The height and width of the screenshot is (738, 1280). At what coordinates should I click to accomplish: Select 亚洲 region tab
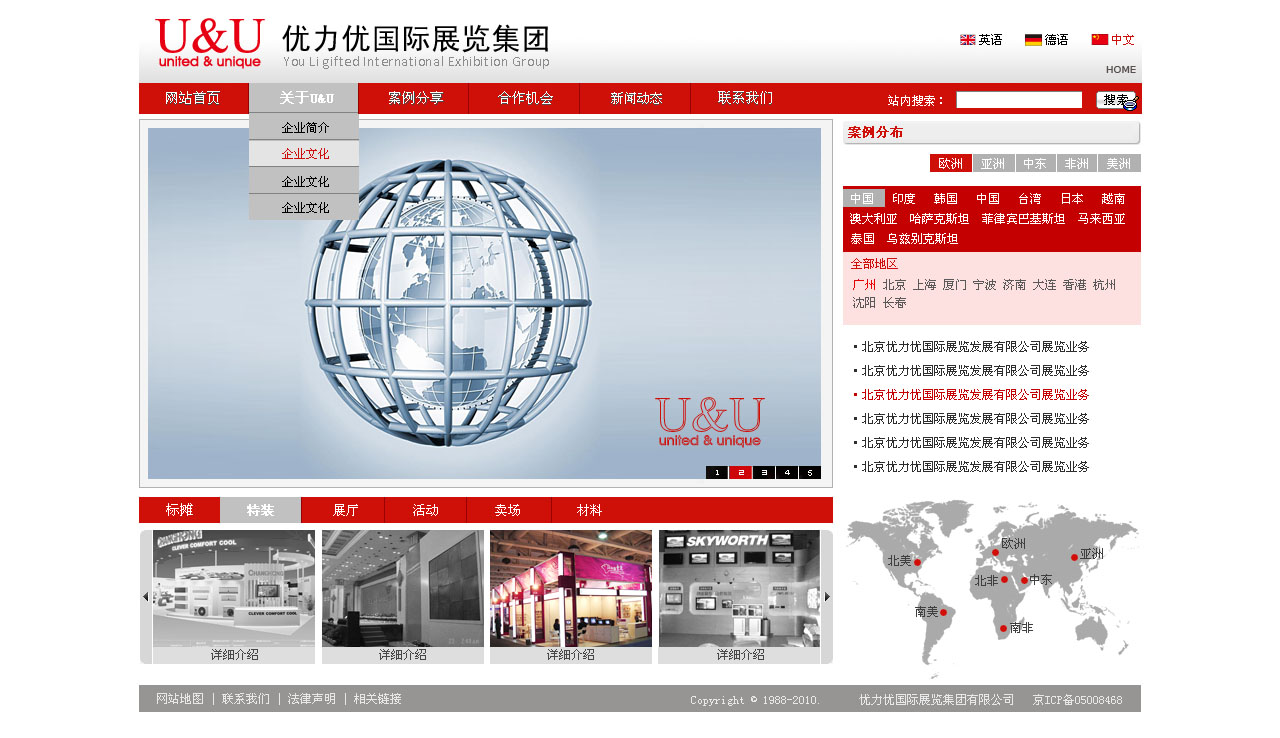pos(993,163)
